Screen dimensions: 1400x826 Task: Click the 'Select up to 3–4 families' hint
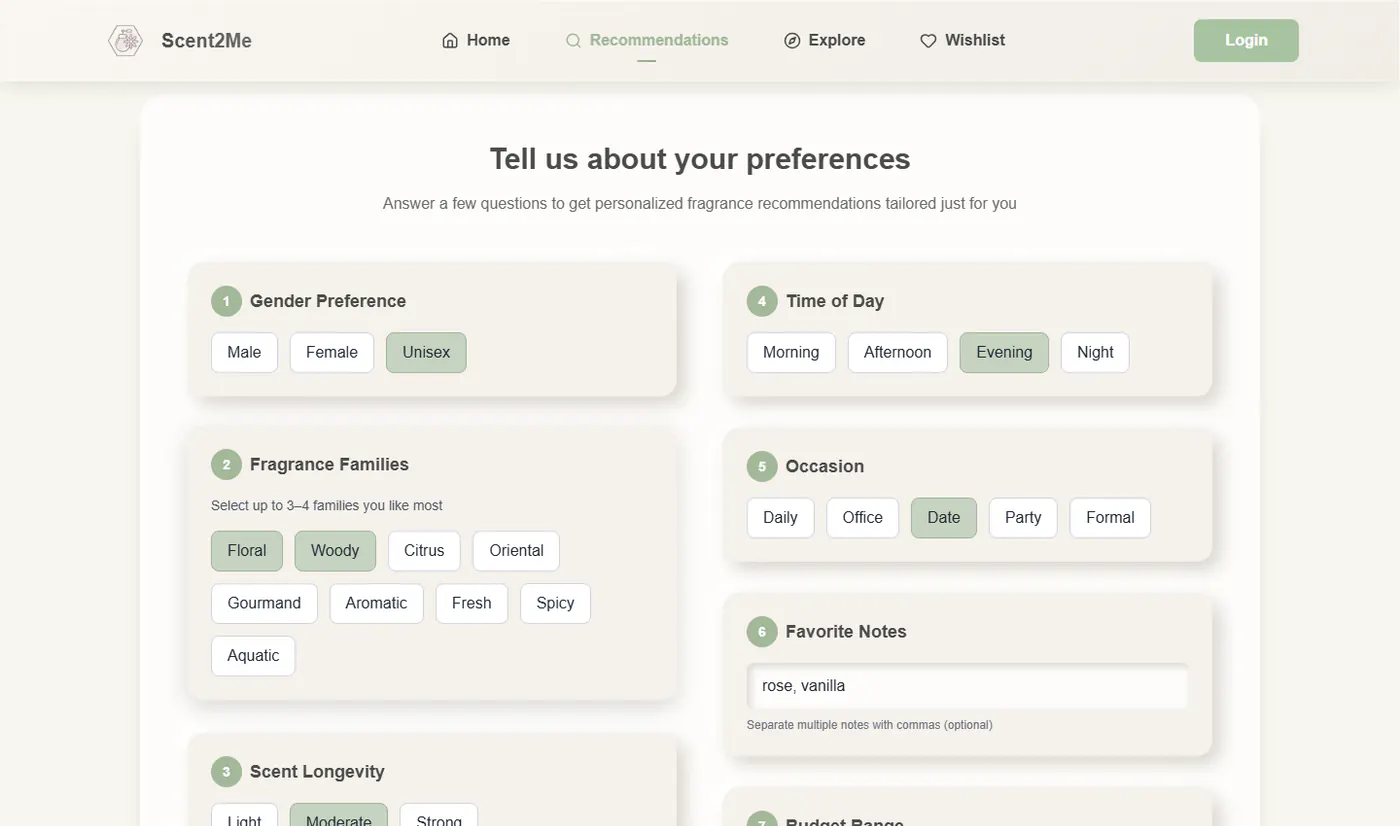pyautogui.click(x=327, y=506)
